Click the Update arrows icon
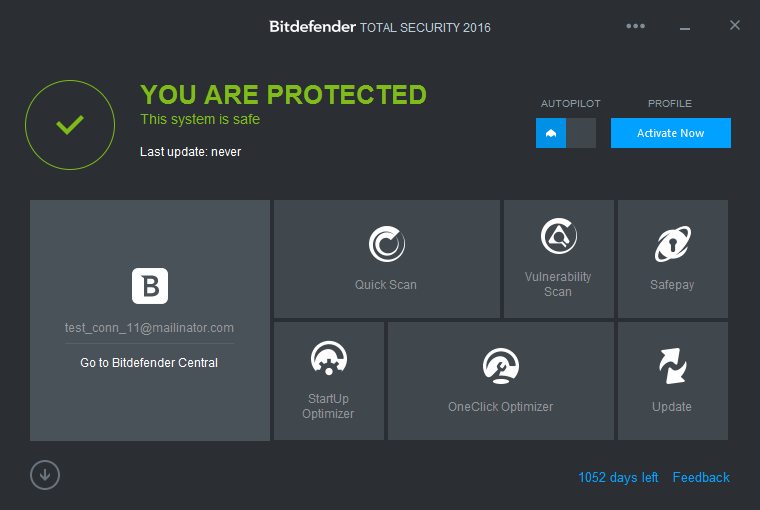The height and width of the screenshot is (510, 760). click(x=672, y=366)
